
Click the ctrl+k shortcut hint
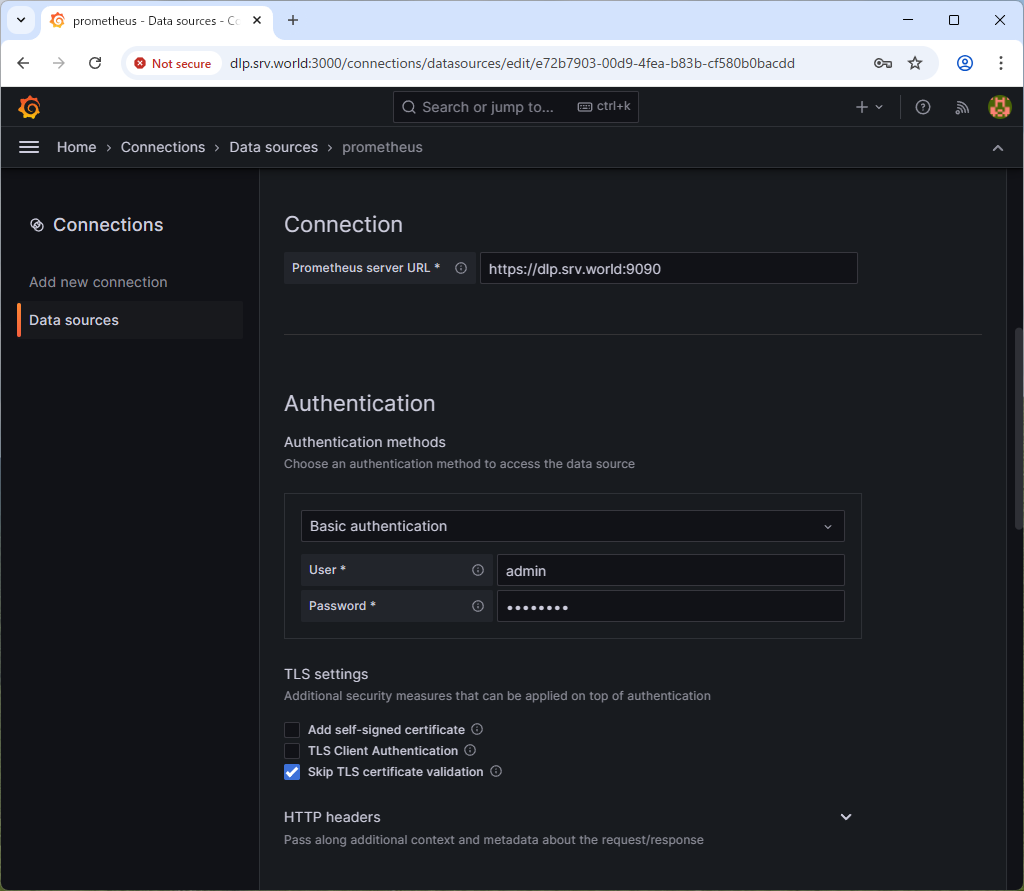tap(604, 106)
